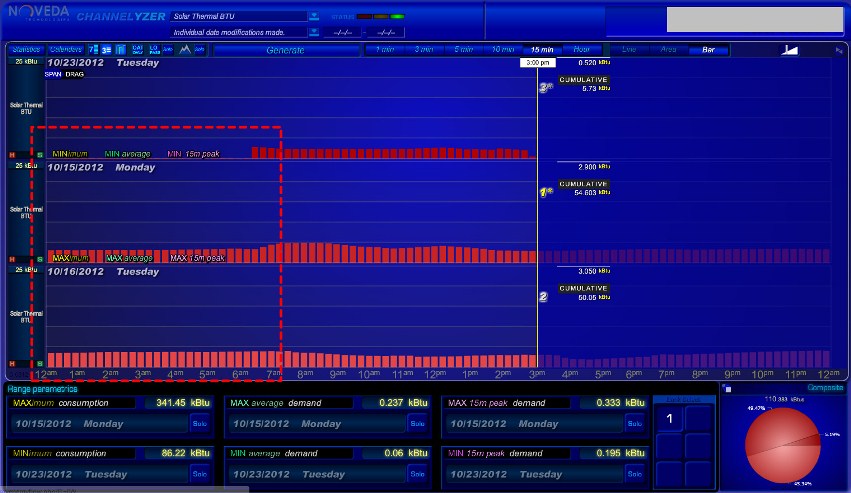Click the 341.45 kBtu consumption value

point(183,403)
